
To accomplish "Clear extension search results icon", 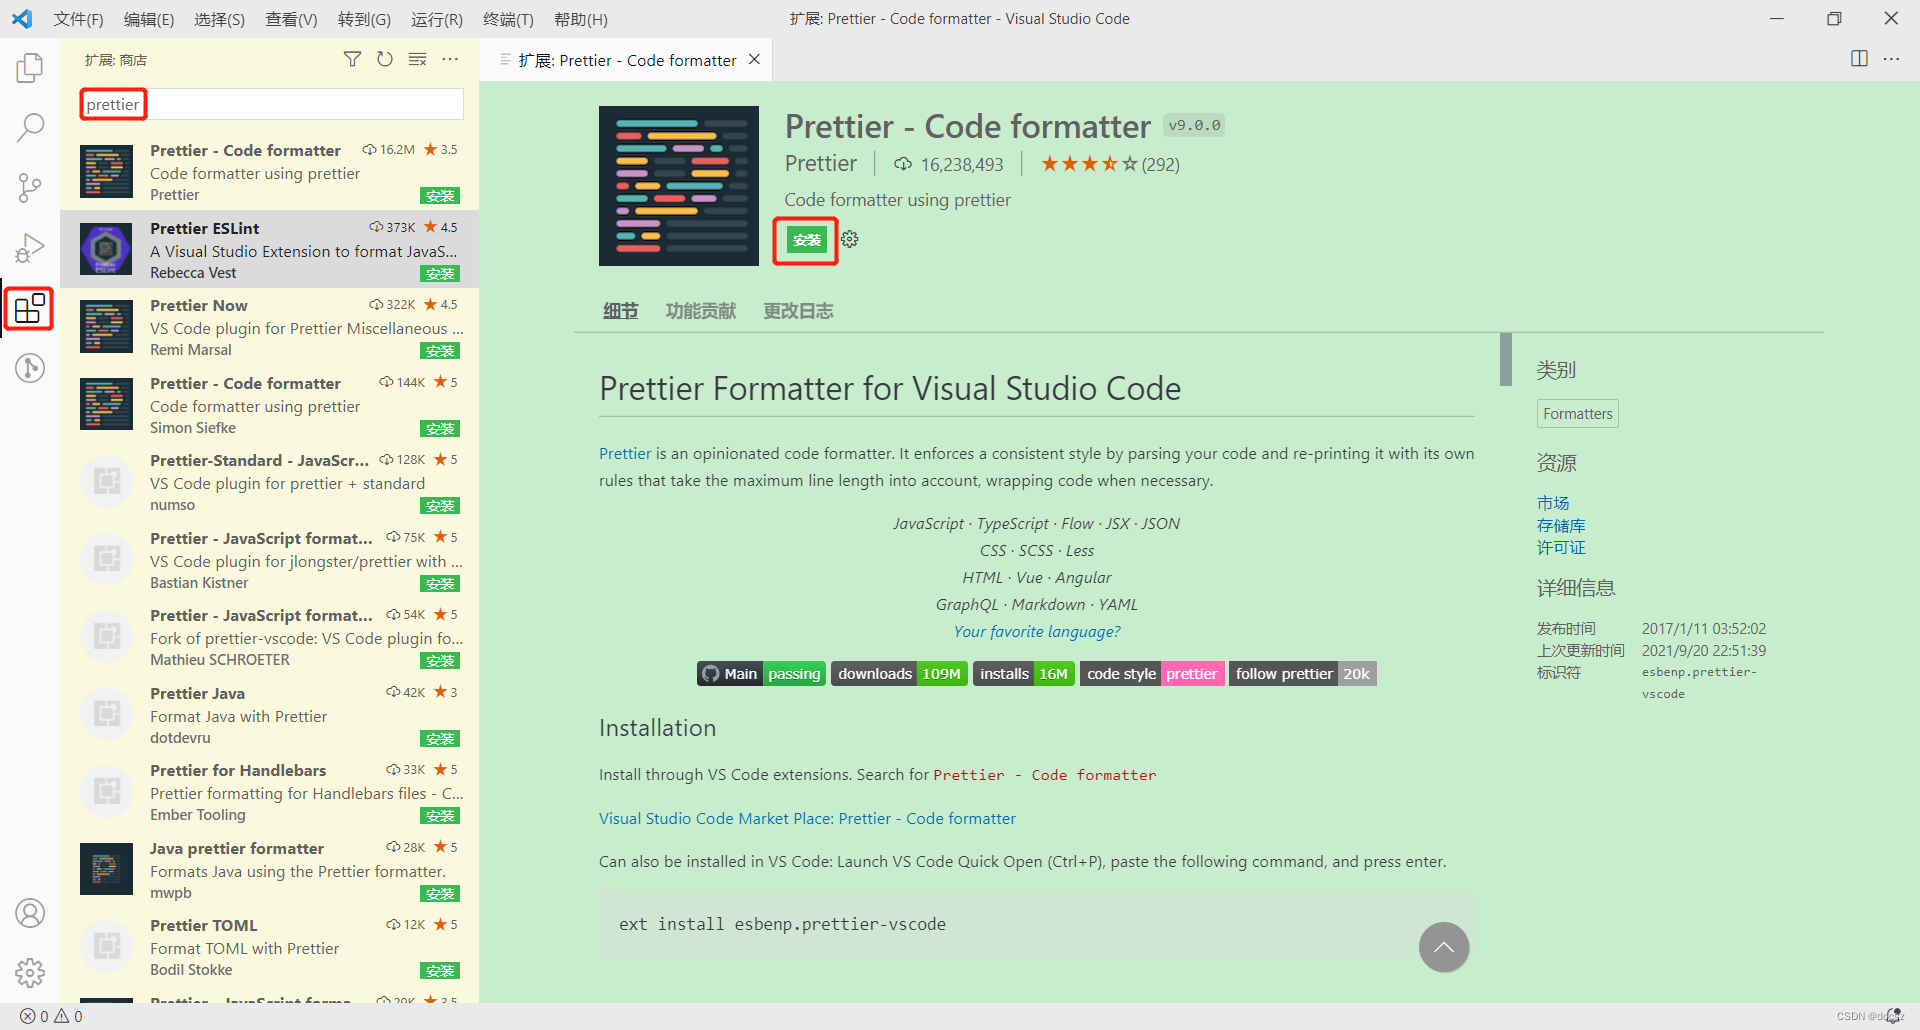I will [418, 60].
